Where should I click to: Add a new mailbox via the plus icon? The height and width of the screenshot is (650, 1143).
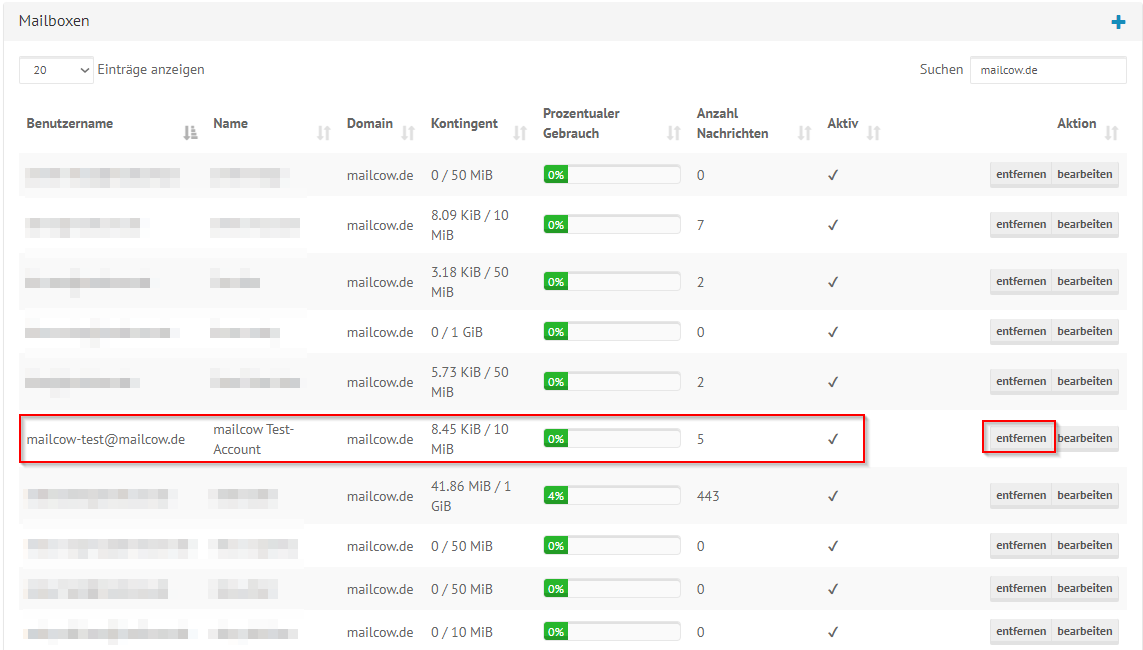pos(1117,20)
